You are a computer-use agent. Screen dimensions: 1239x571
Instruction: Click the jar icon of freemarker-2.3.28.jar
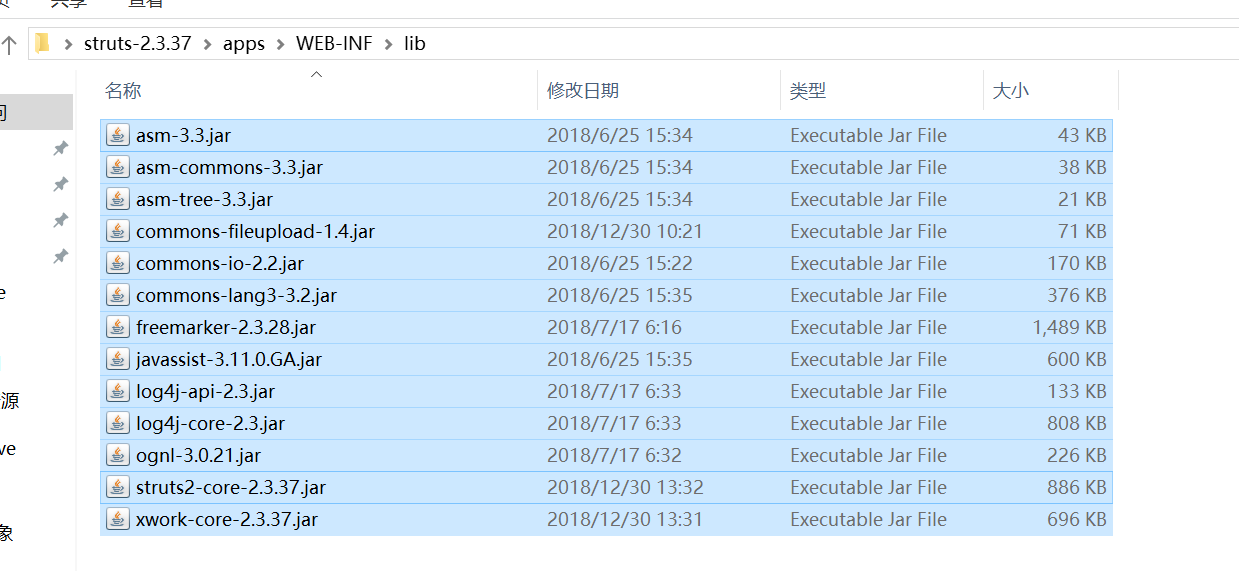point(118,327)
